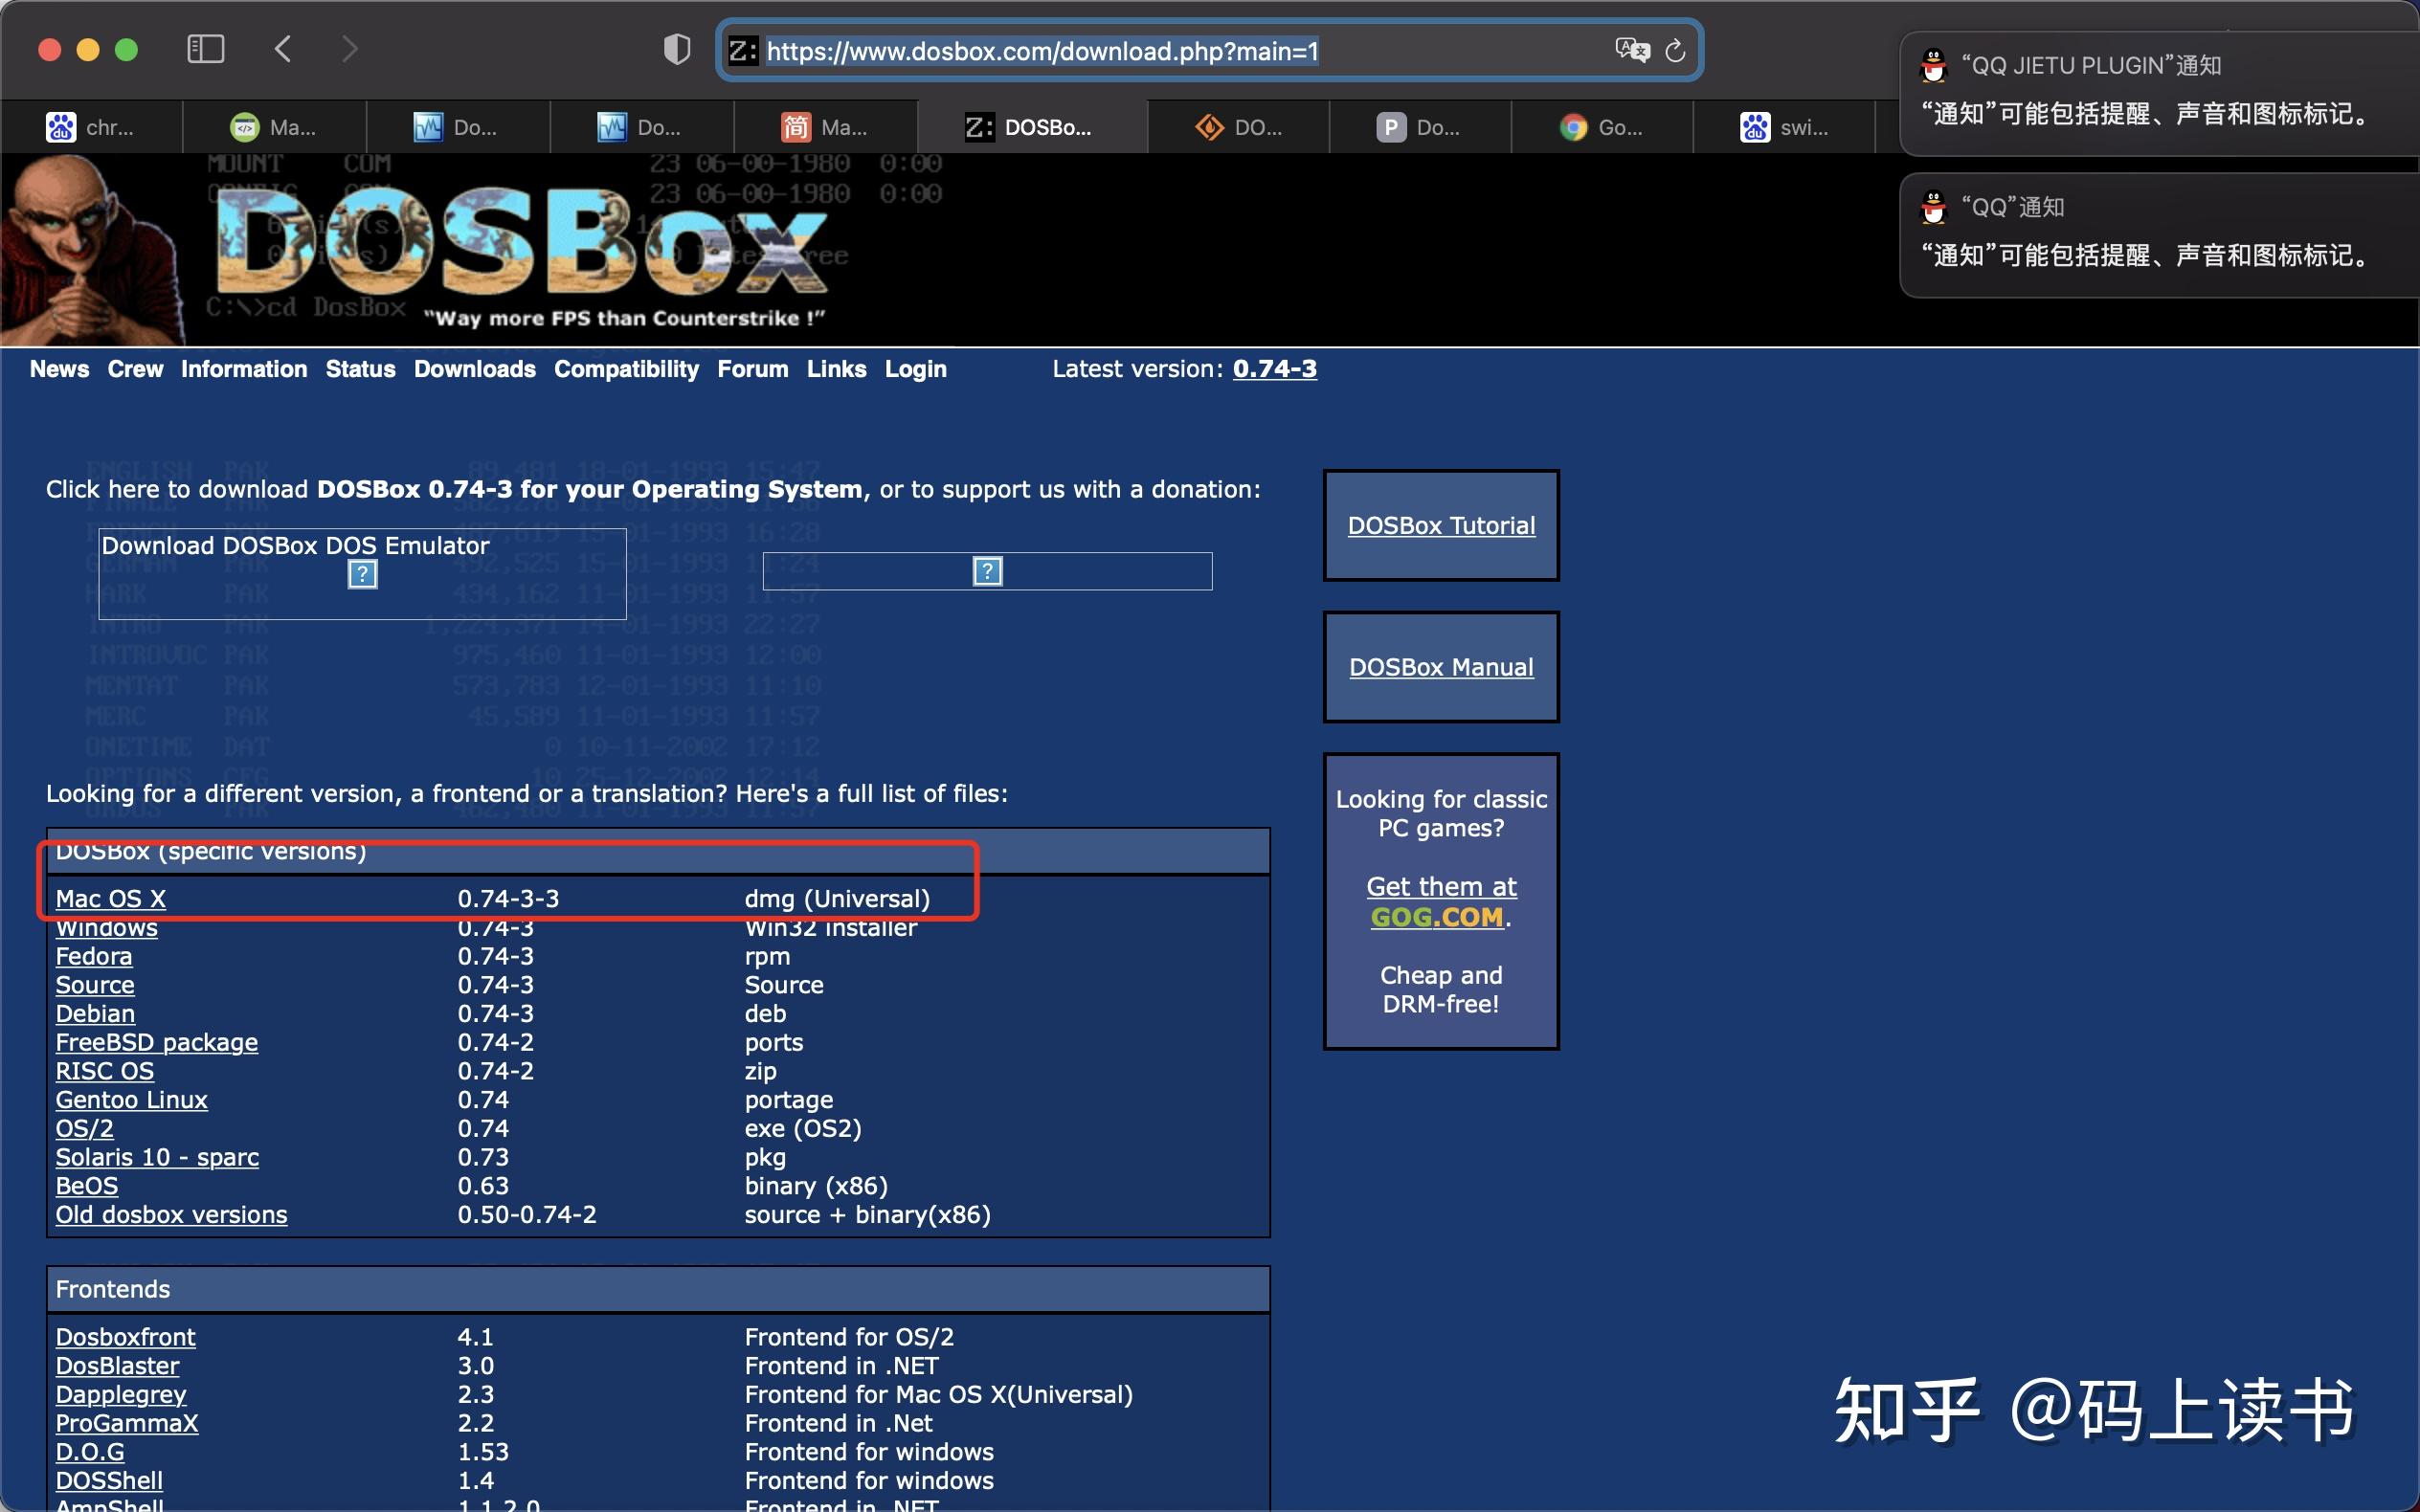Click the question-mark badge inside the Download DOSBox box
Viewport: 2420px width, 1512px height.
click(361, 574)
